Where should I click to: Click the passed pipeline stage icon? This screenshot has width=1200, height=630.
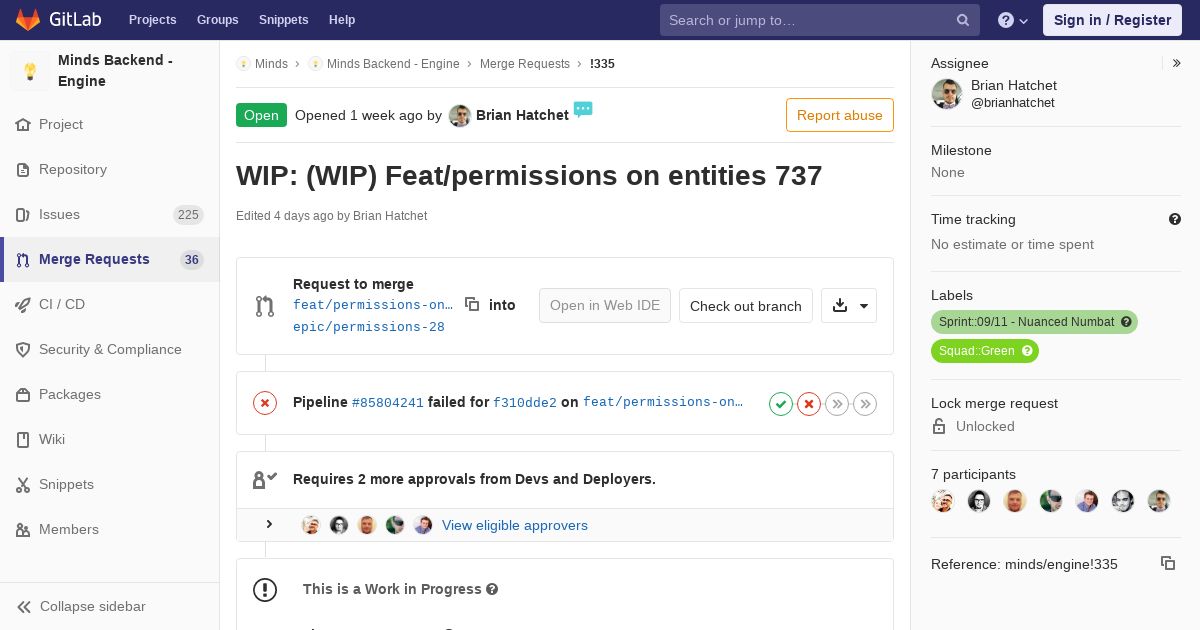pos(781,404)
